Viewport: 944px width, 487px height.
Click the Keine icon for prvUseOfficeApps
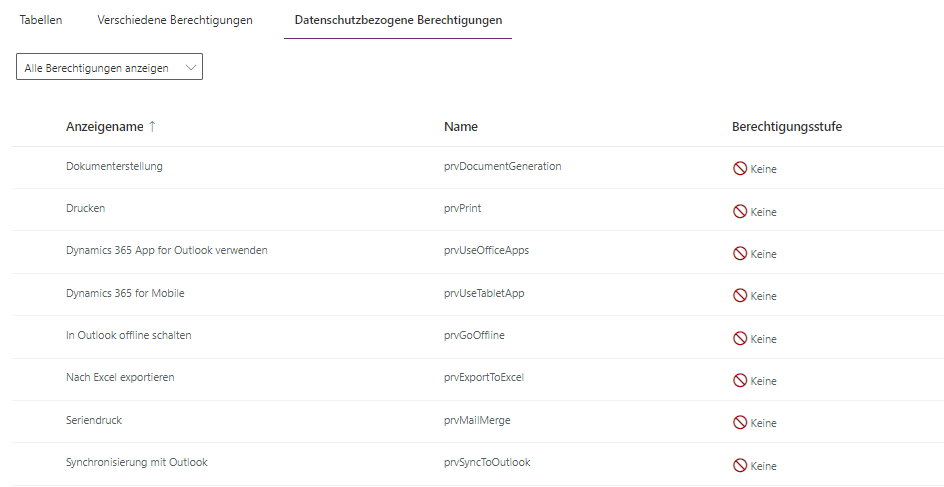[740, 254]
